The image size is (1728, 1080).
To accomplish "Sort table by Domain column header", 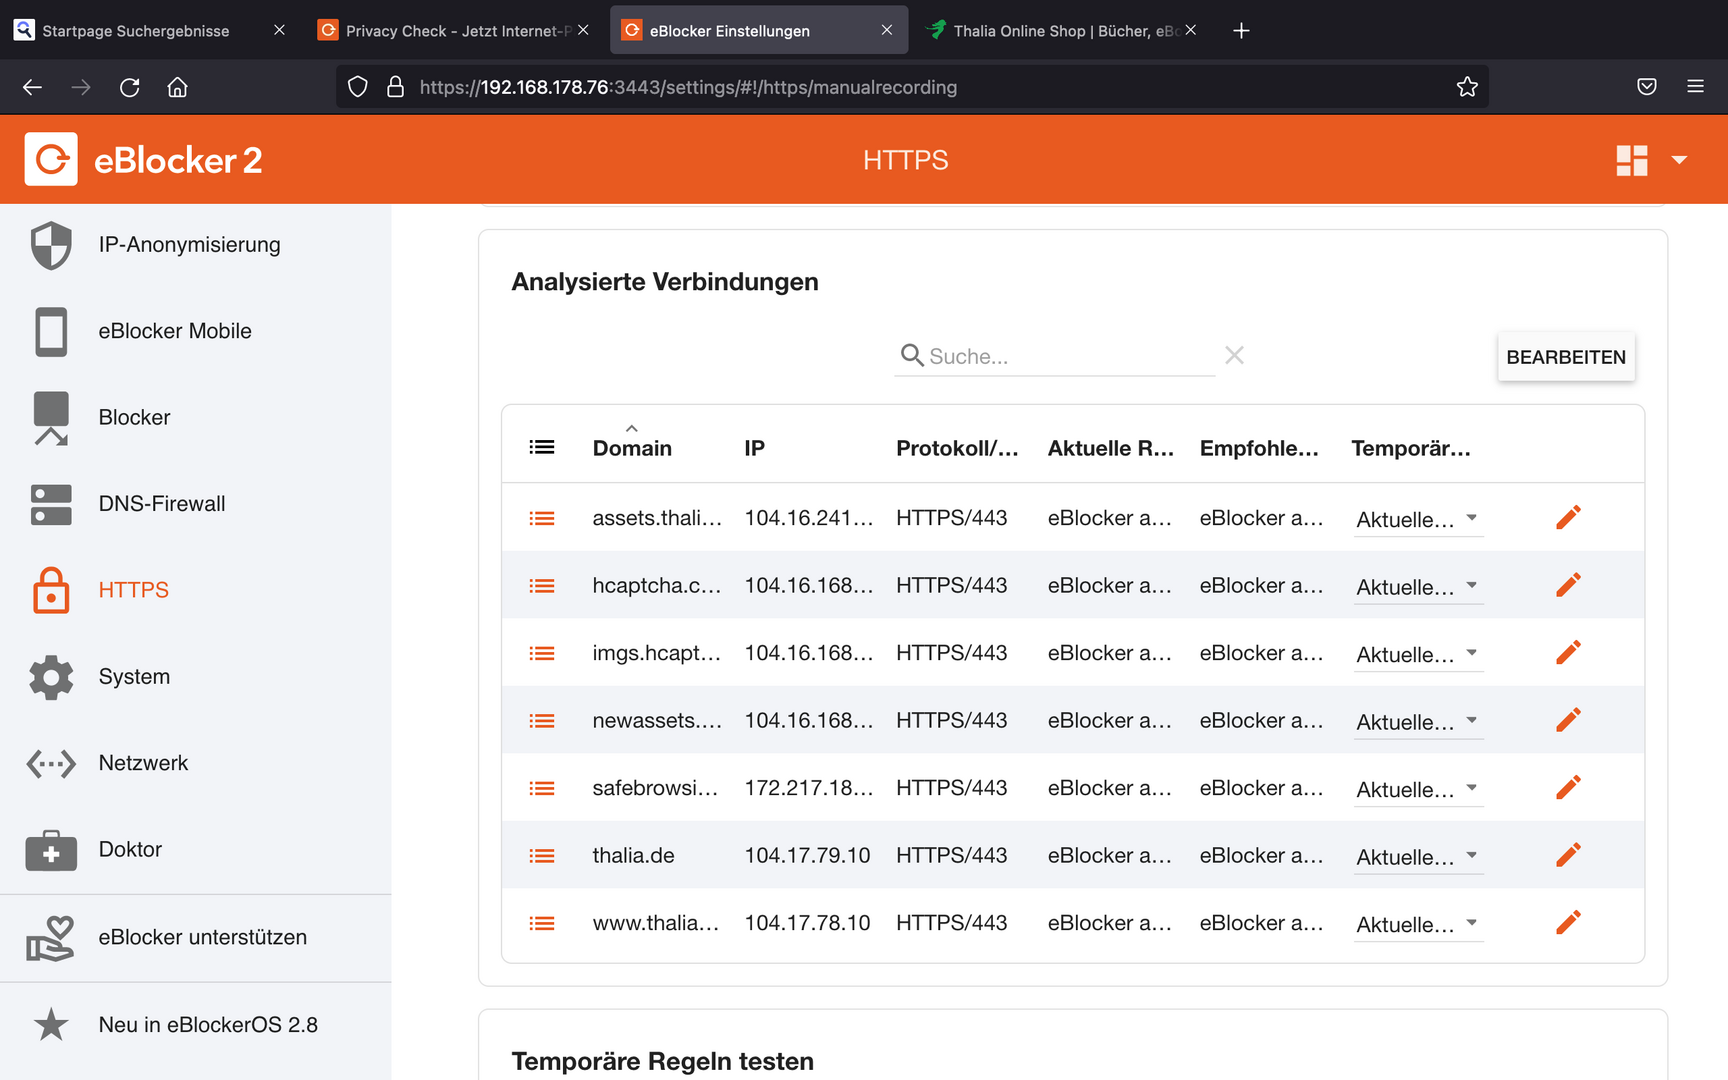I will [632, 448].
